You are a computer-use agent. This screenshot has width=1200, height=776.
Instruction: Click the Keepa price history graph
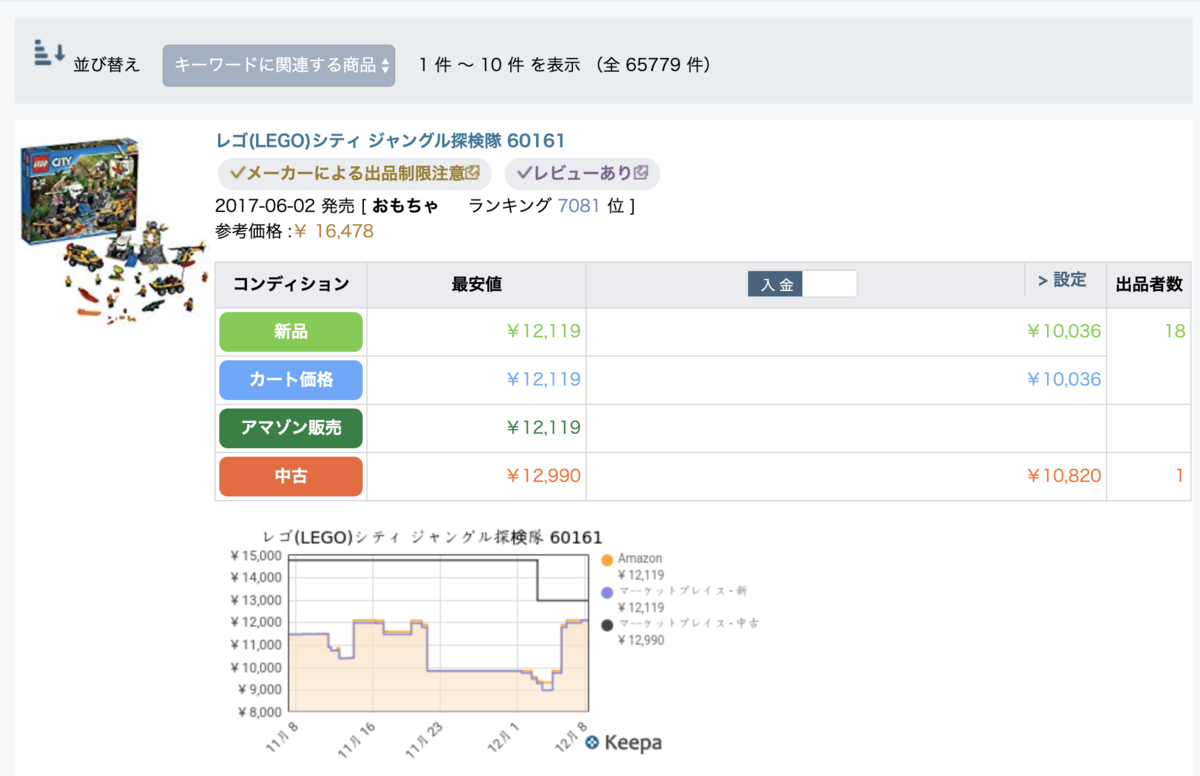click(x=438, y=633)
